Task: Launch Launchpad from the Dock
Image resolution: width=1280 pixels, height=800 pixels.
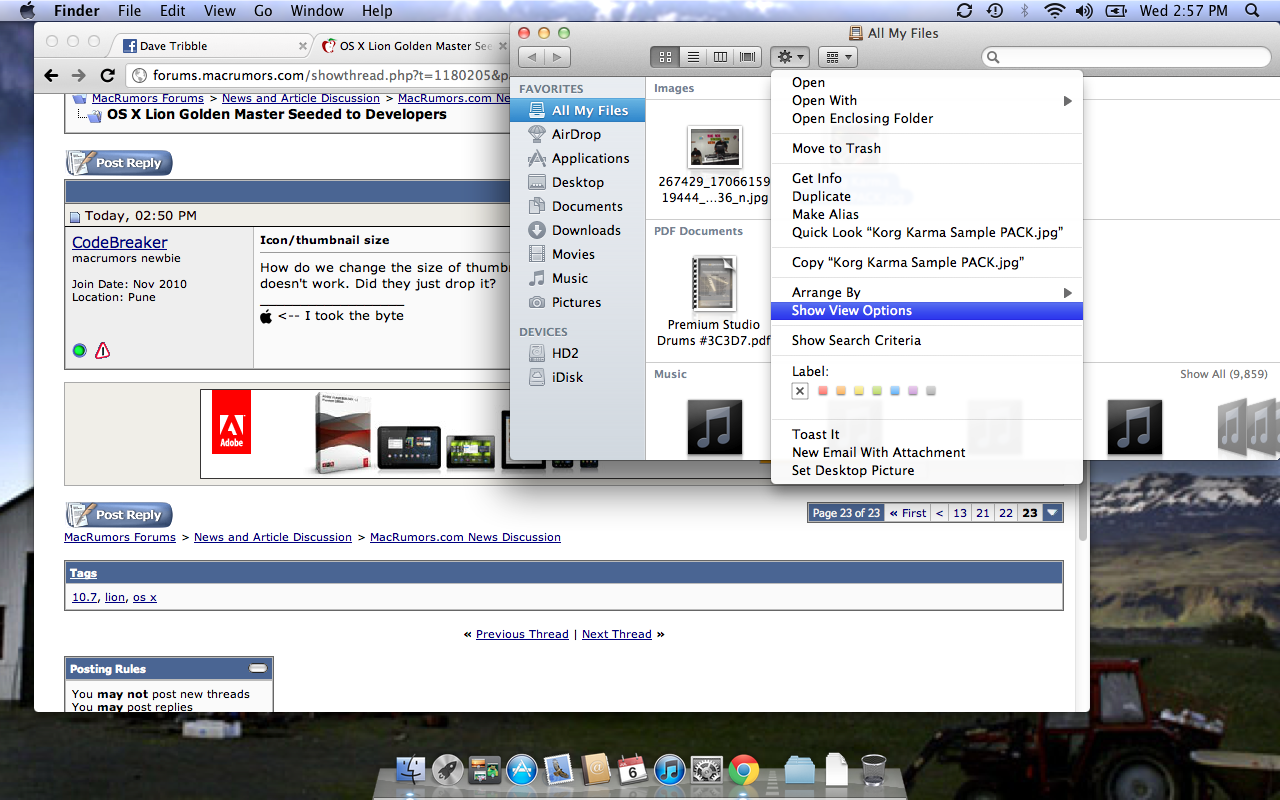Action: pos(447,770)
